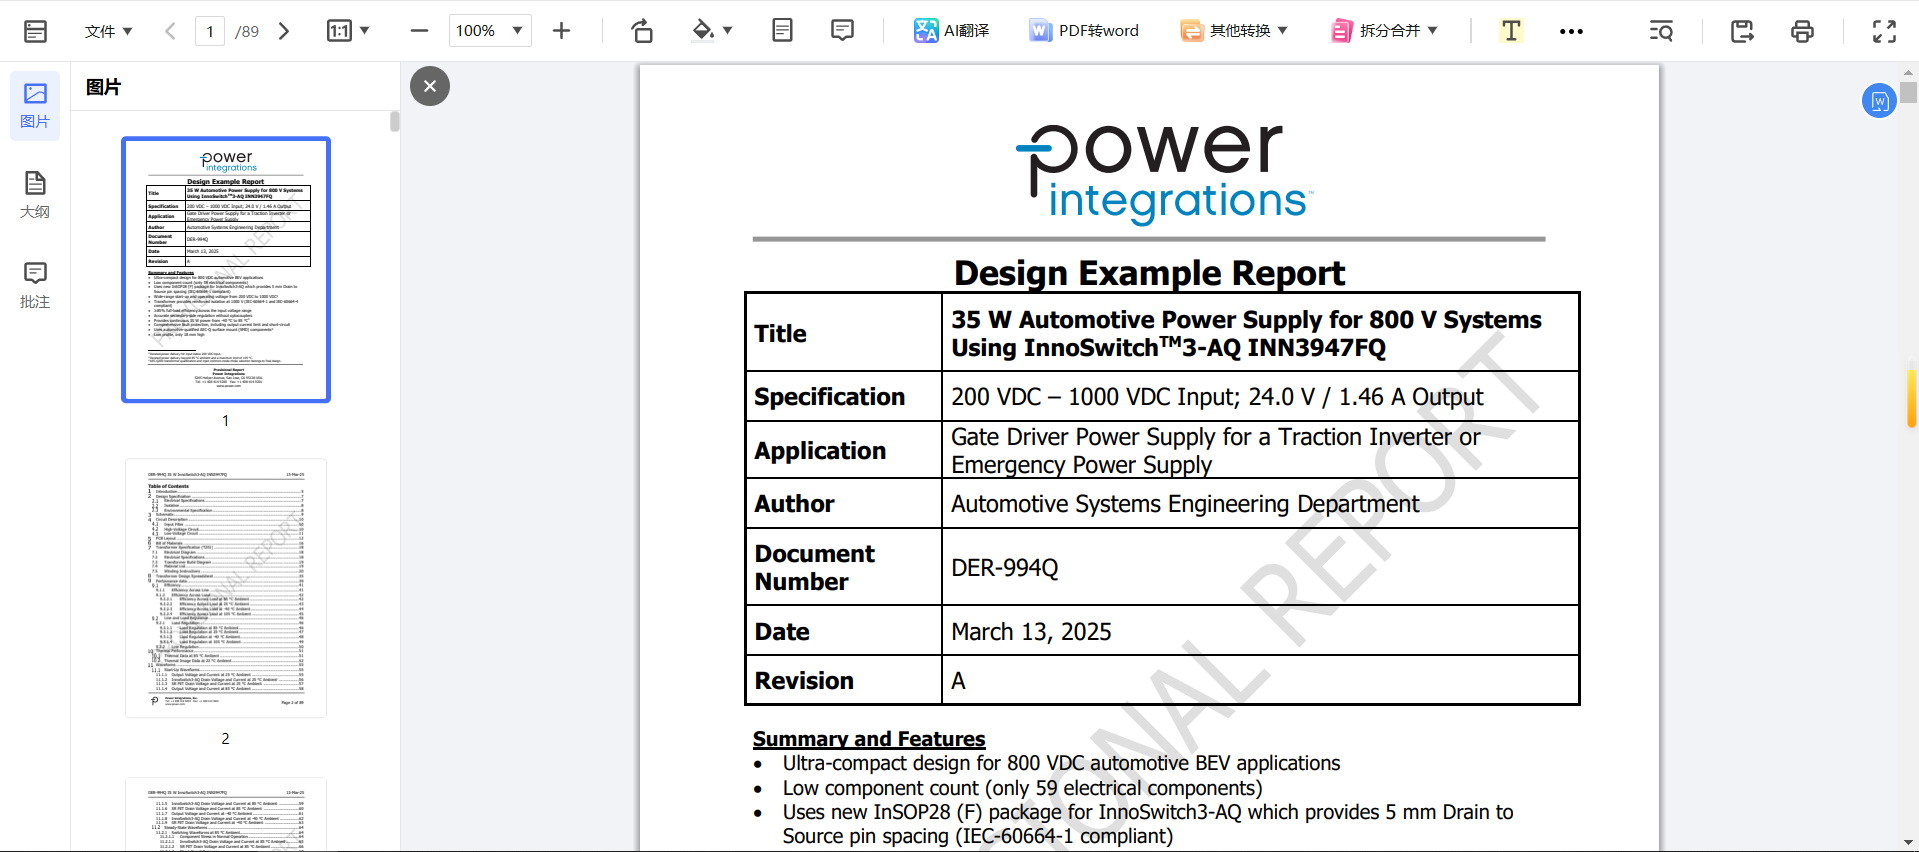Go to the previous page arrow
Viewport: 1919px width, 852px height.
click(x=170, y=31)
